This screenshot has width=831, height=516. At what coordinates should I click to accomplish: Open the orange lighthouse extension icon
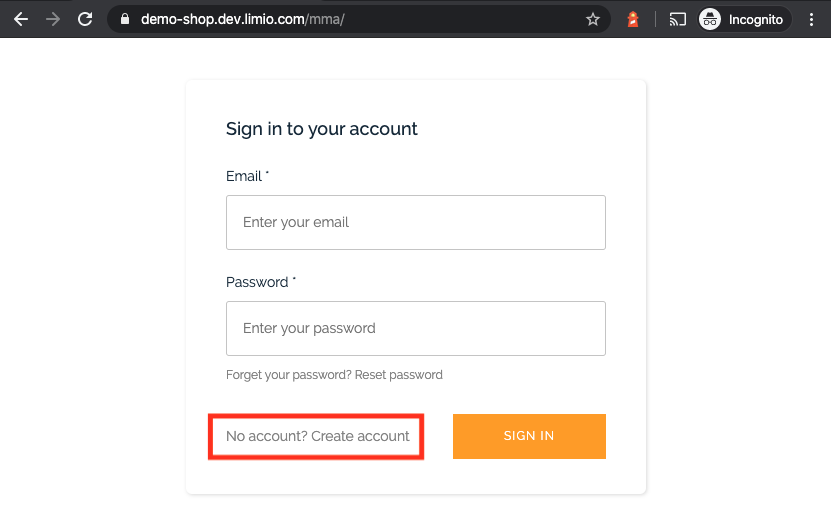click(x=633, y=20)
